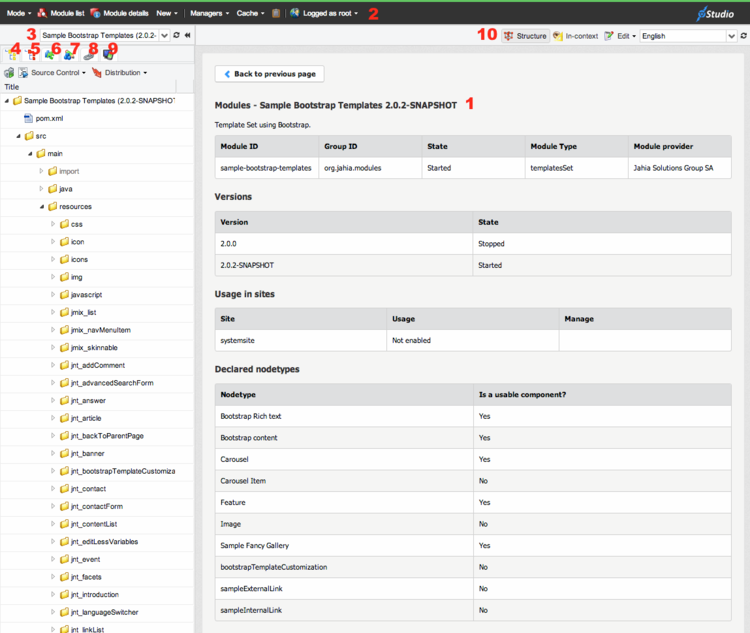Open the chain link side panel tab
This screenshot has width=750, height=633.
88,56
